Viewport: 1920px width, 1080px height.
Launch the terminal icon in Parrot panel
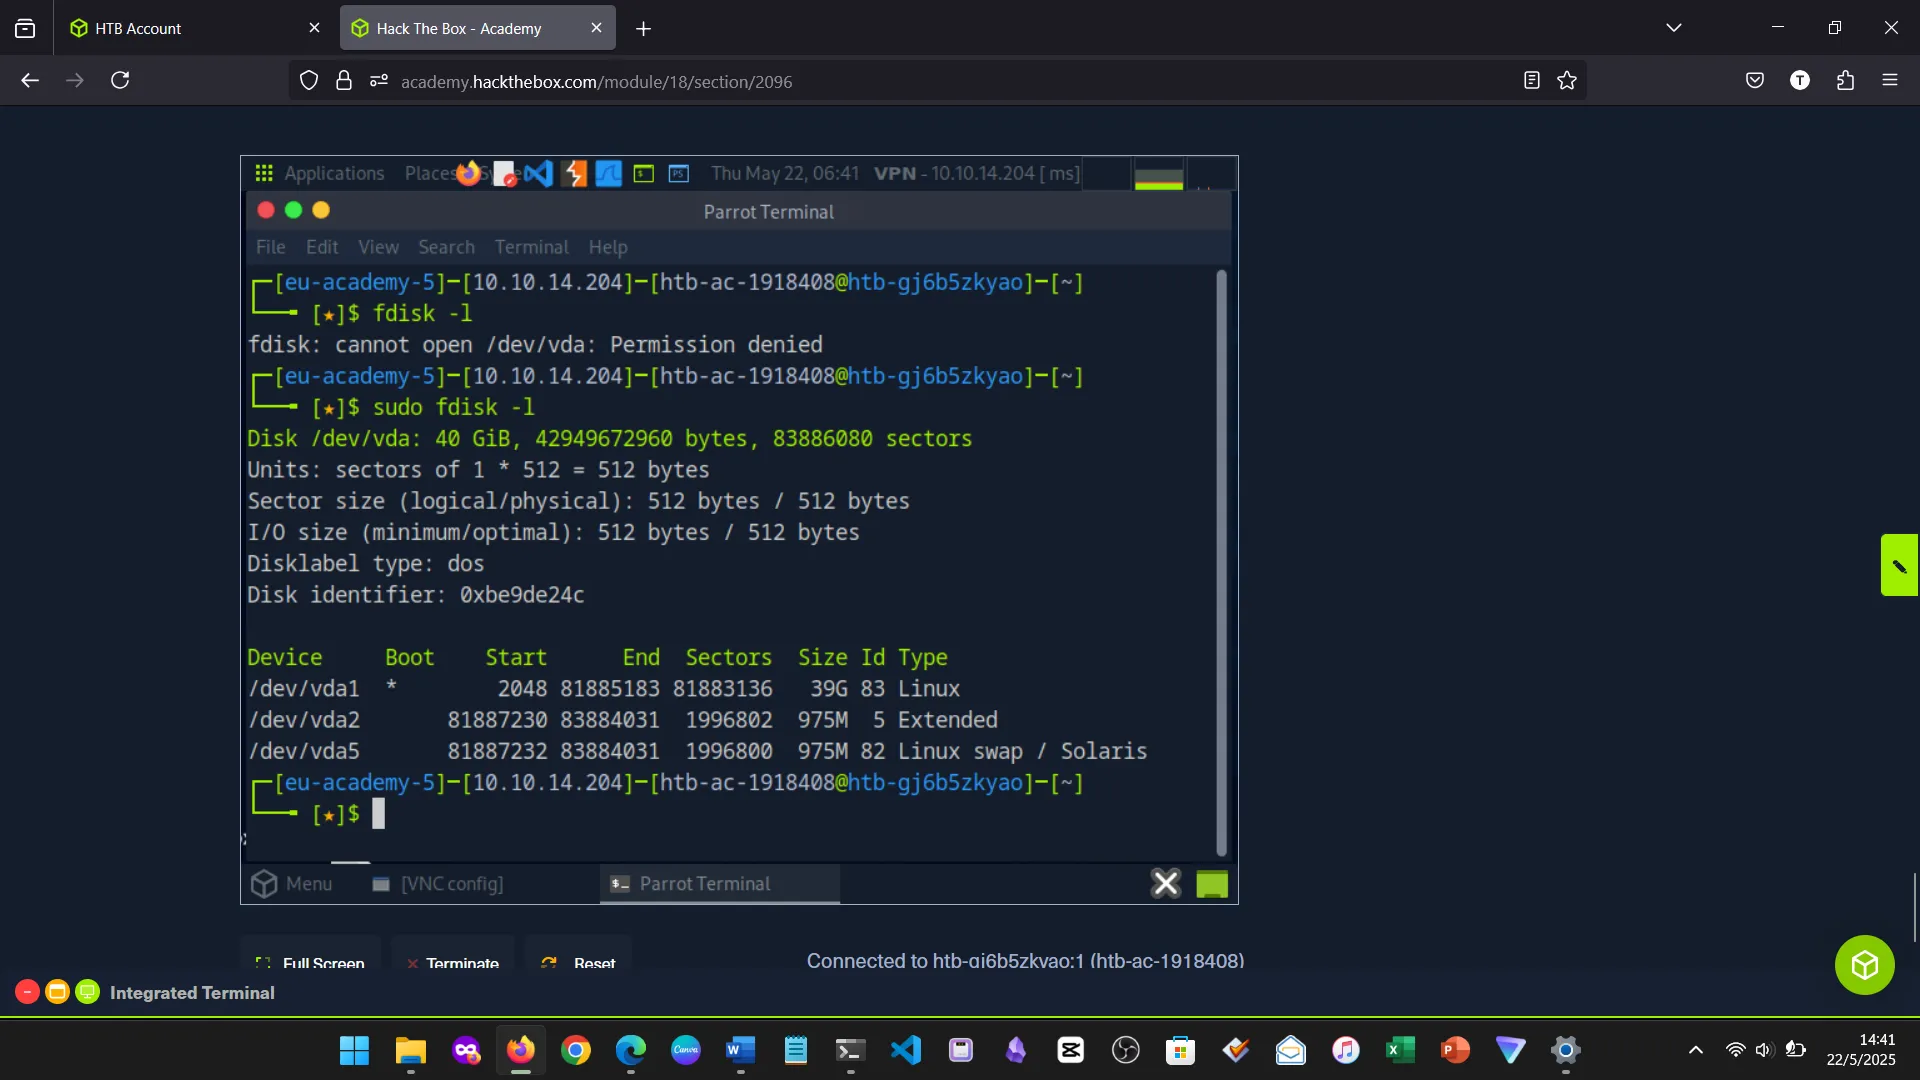(644, 173)
